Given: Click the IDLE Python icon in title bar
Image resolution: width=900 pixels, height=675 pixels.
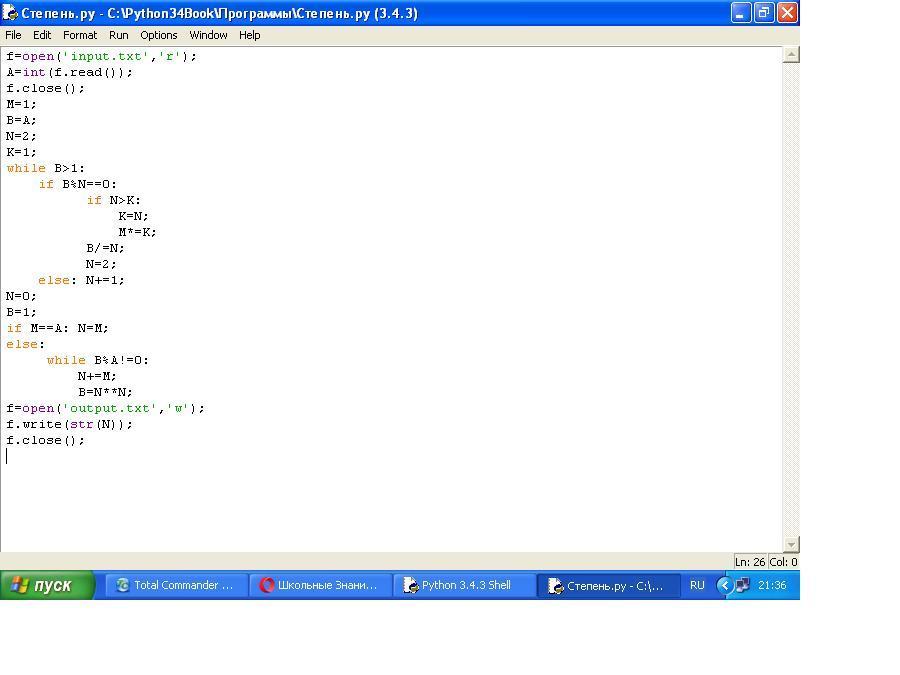Looking at the screenshot, I should click(10, 12).
